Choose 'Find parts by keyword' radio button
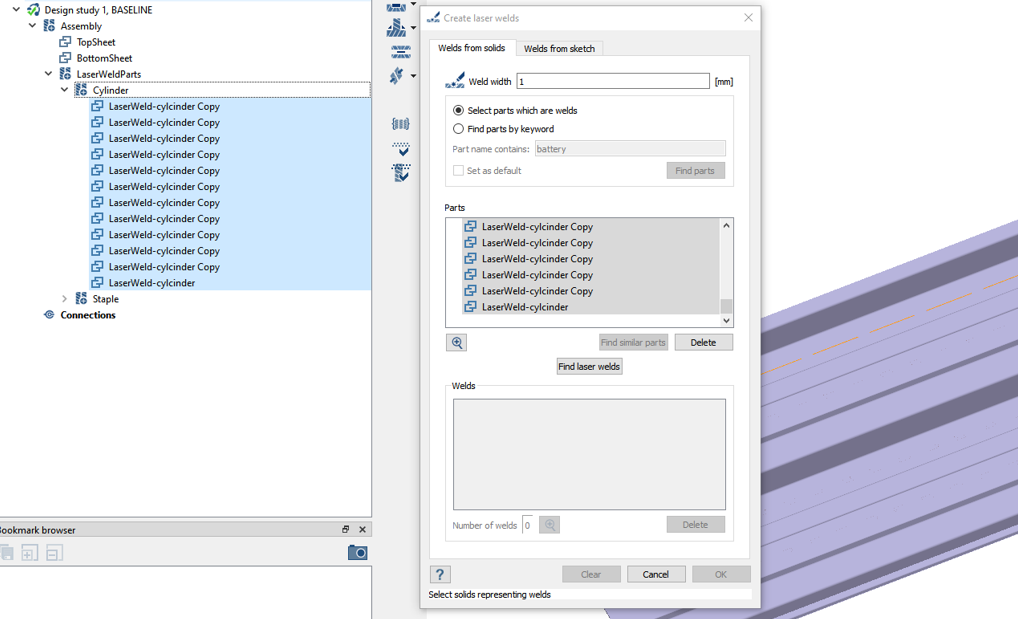 coord(458,129)
